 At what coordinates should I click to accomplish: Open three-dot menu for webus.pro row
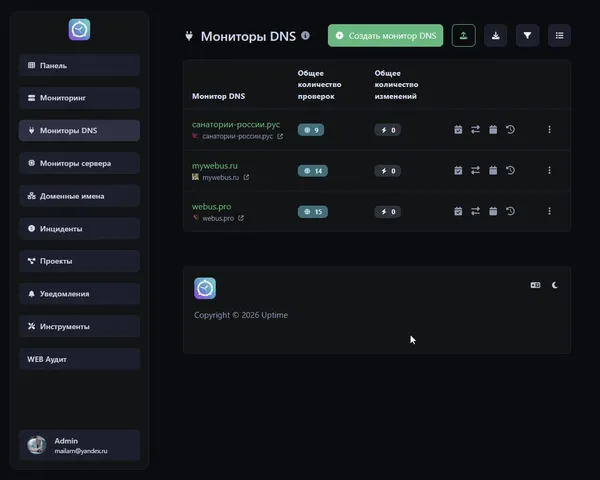coord(549,211)
